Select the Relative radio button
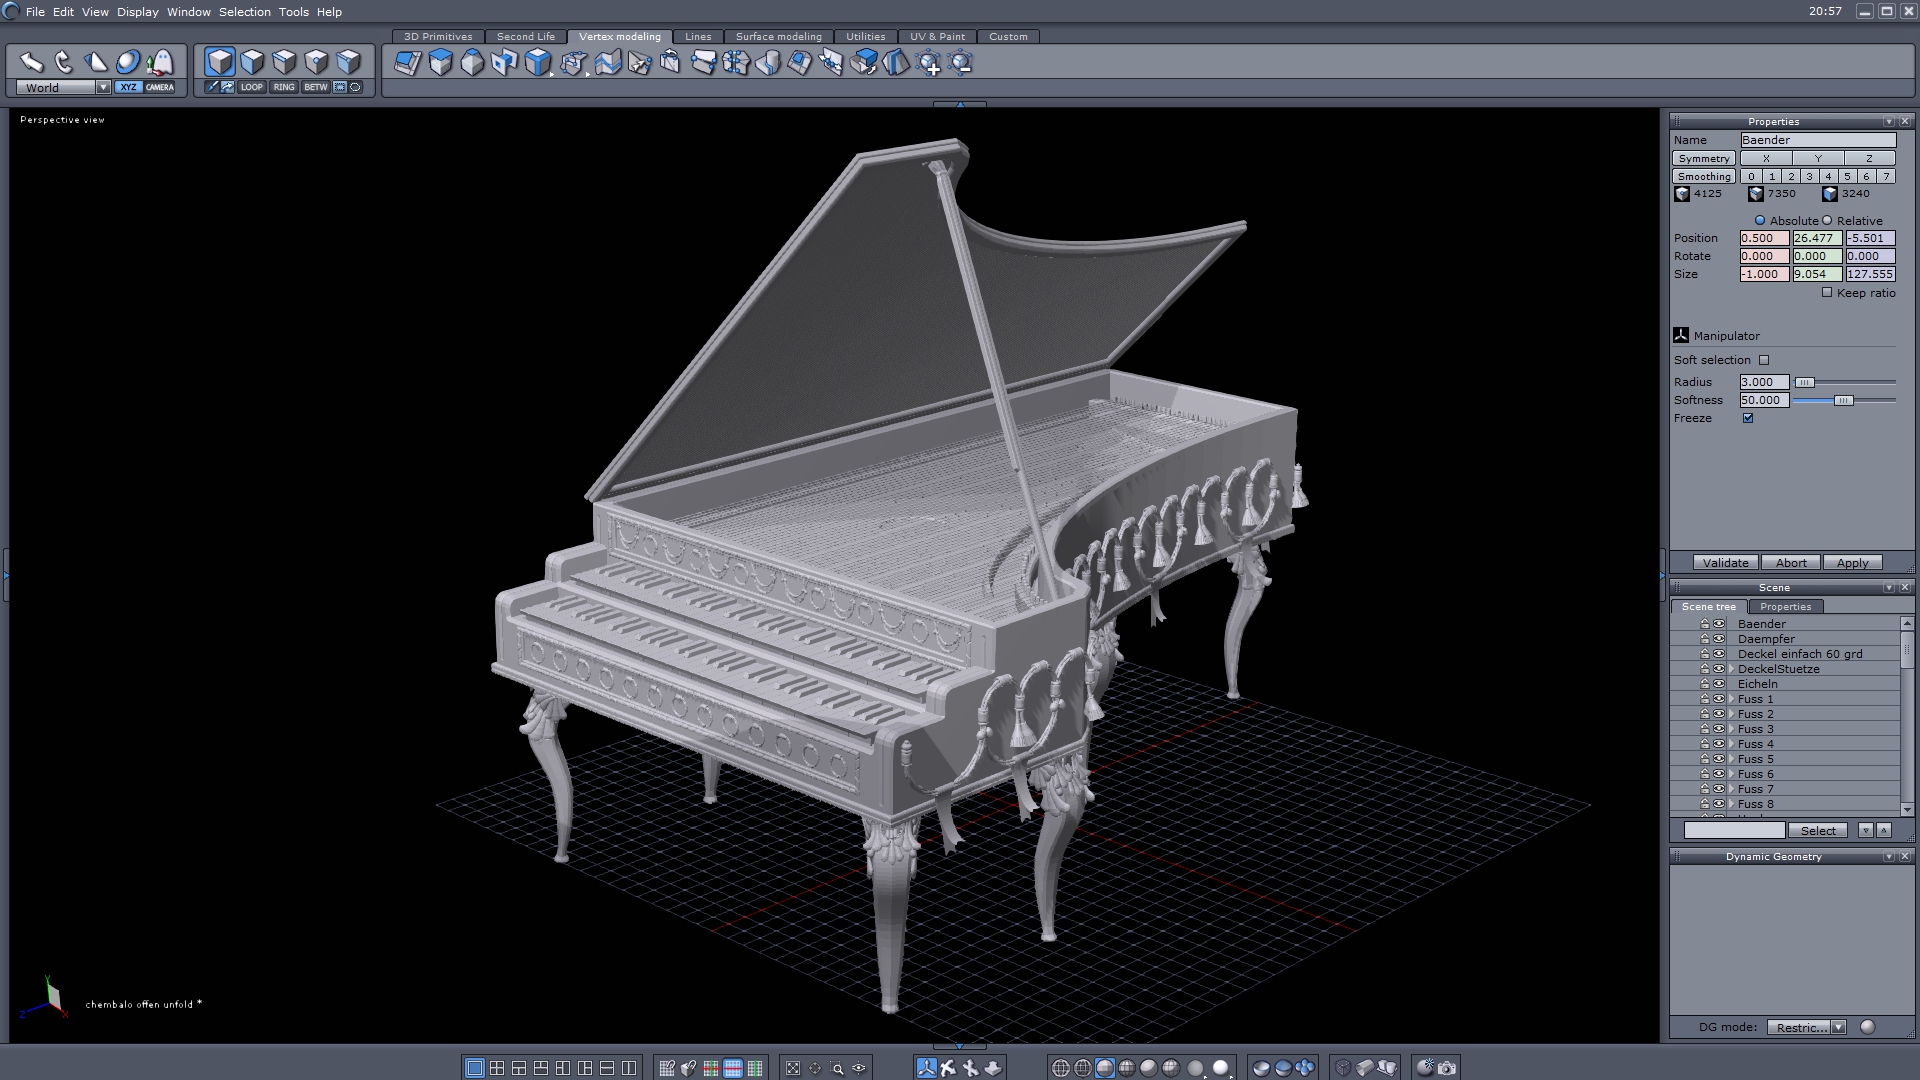The width and height of the screenshot is (1920, 1080). [x=1827, y=221]
